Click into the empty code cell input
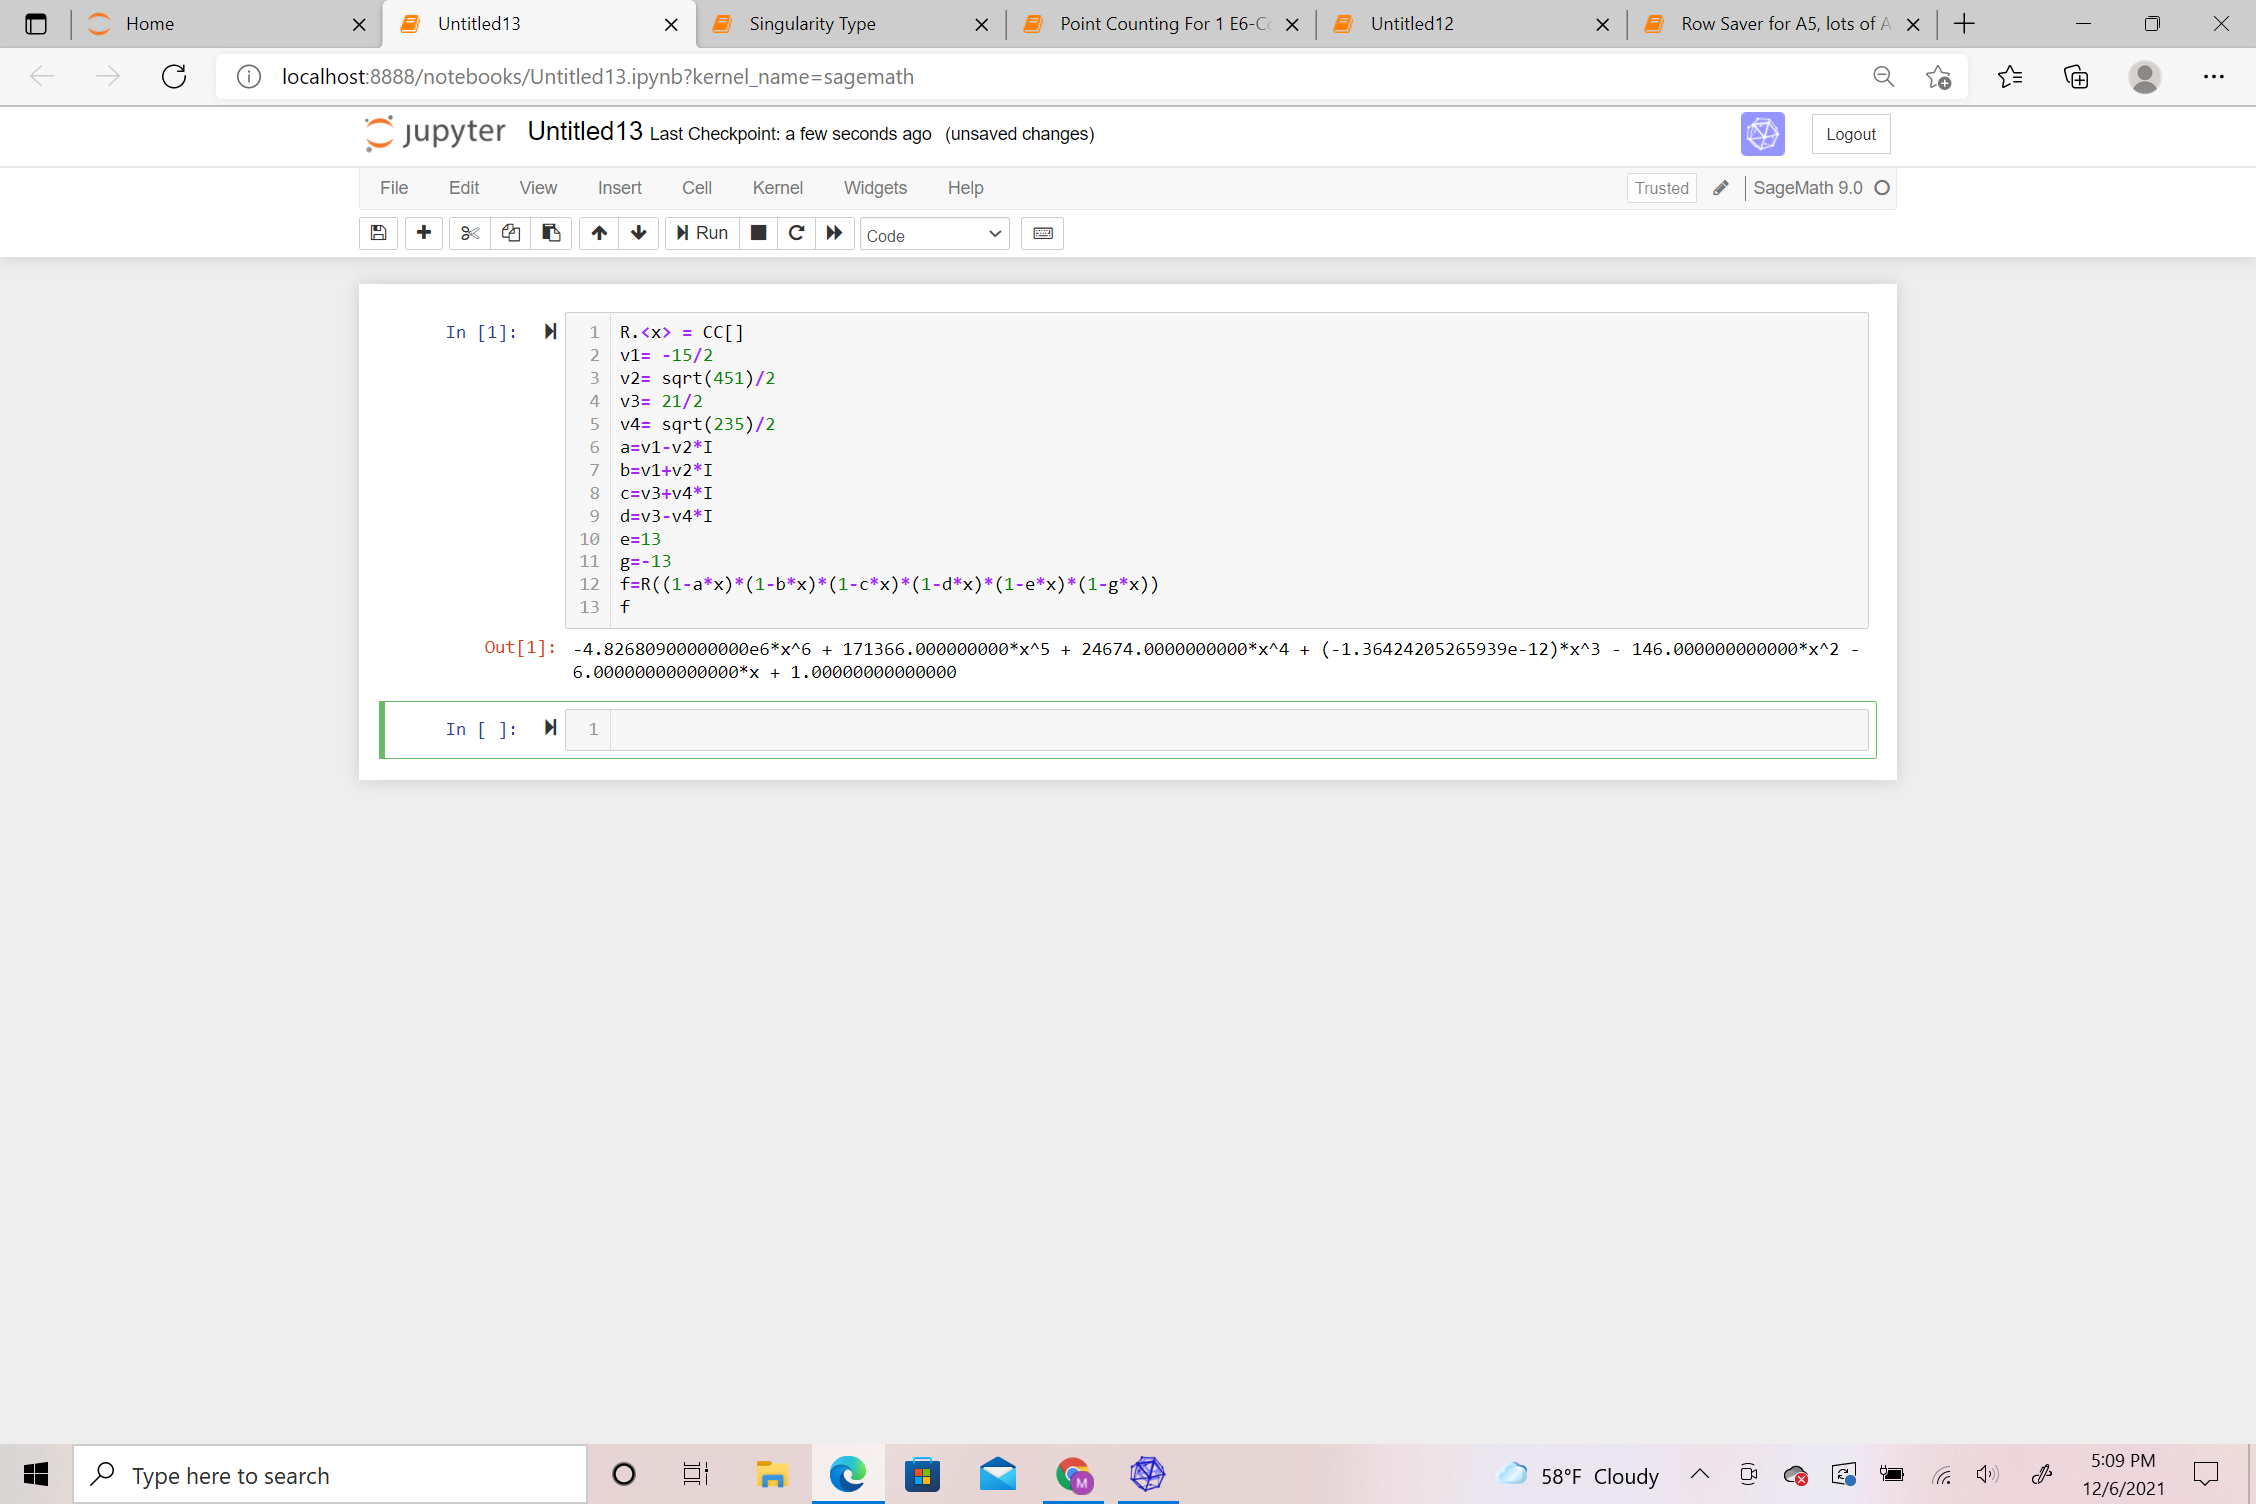Screen dimensions: 2256x1504 1238,730
